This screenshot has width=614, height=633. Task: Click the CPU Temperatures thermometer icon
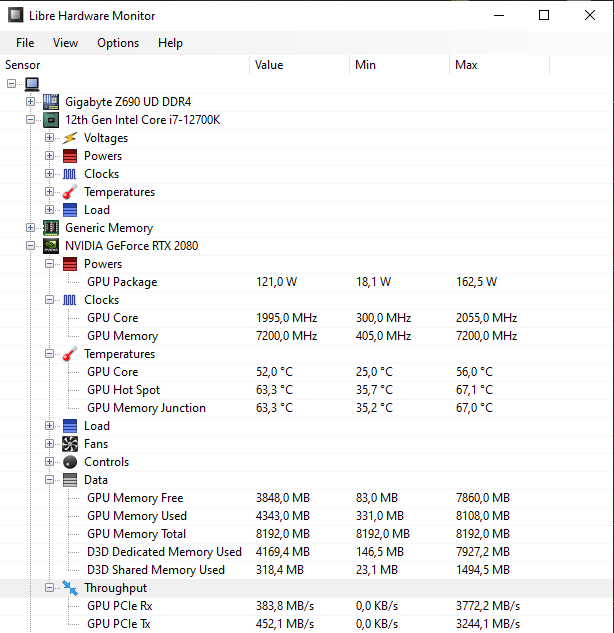69,192
